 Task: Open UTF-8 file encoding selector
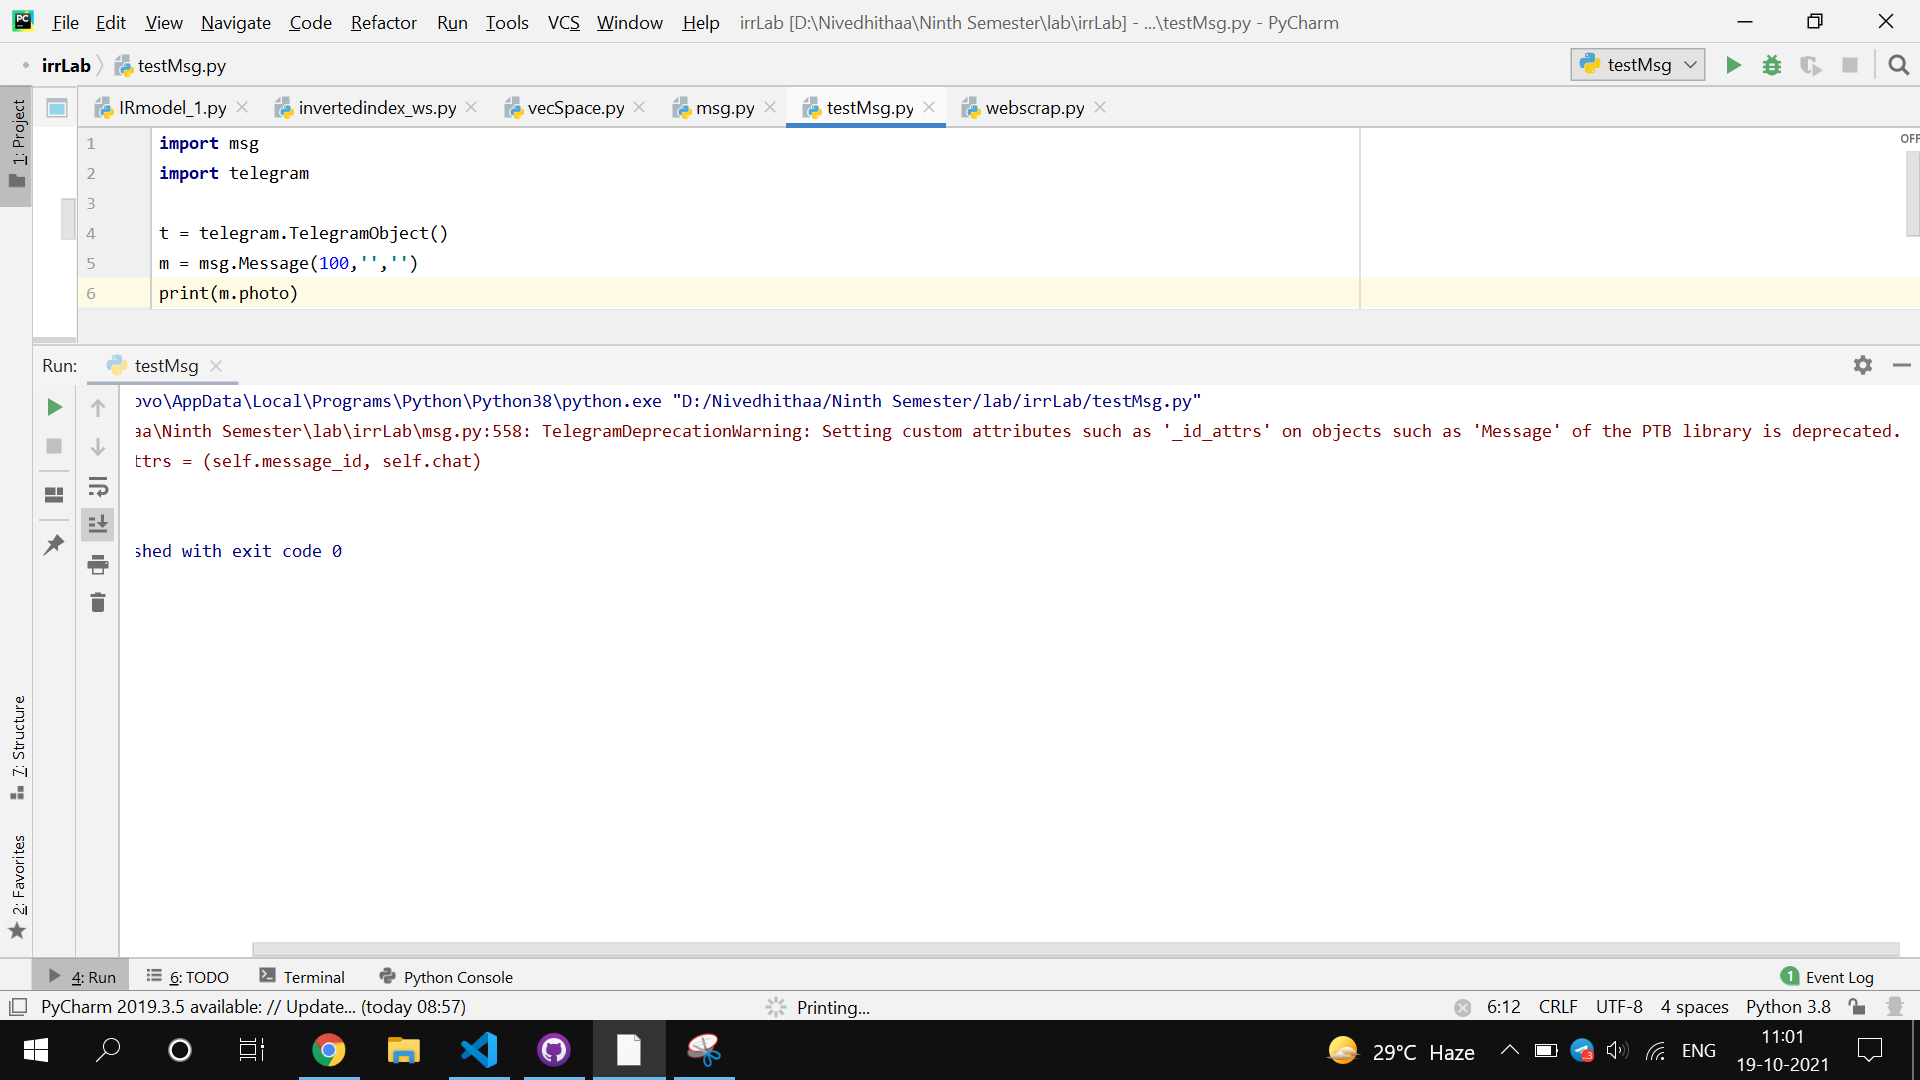click(x=1618, y=1006)
